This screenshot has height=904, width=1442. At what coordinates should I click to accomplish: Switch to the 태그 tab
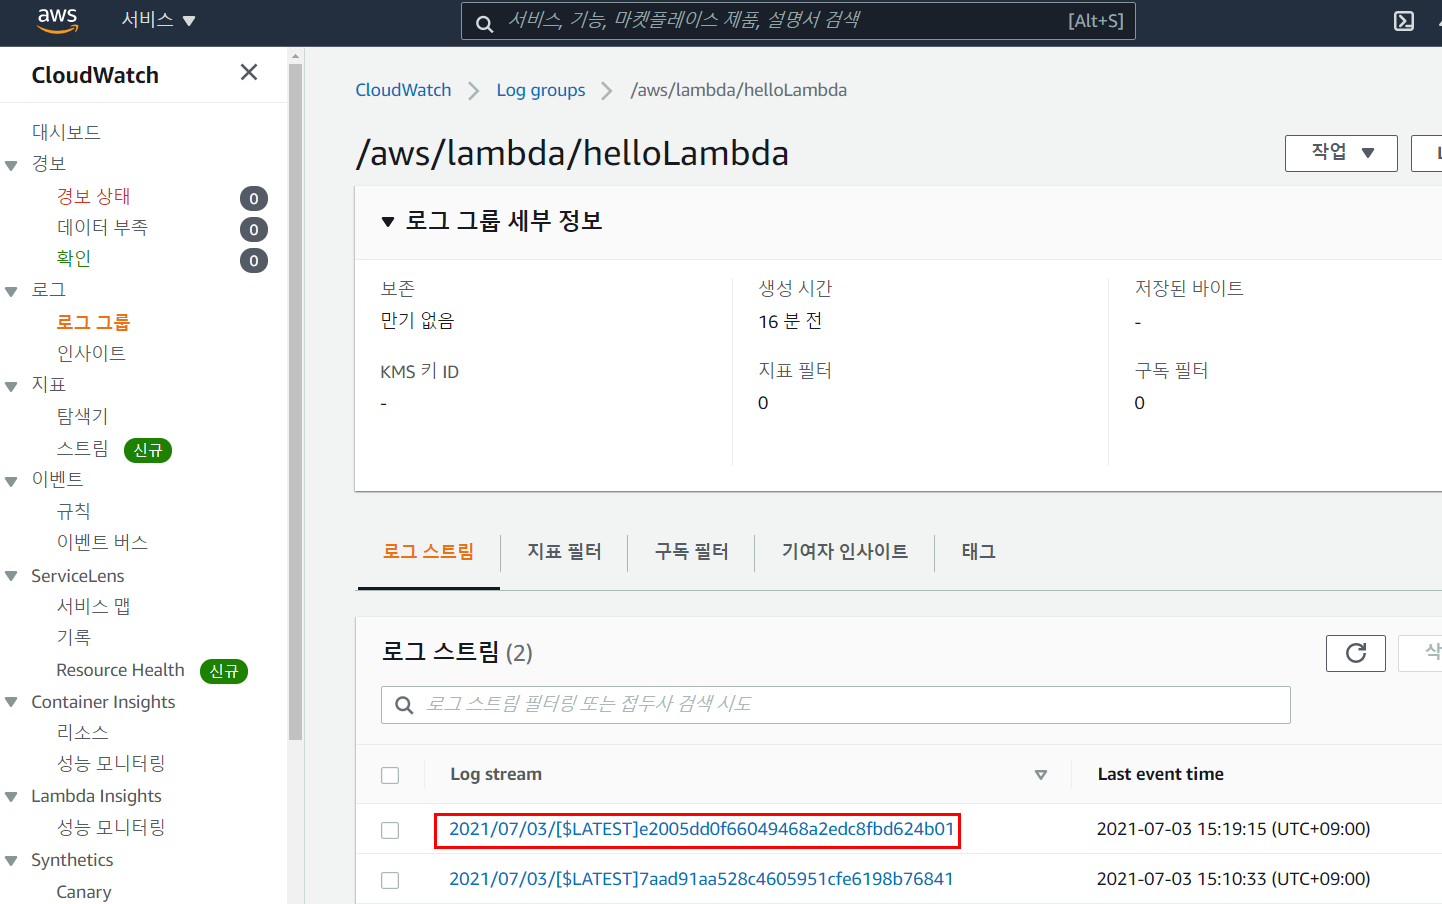pos(978,551)
